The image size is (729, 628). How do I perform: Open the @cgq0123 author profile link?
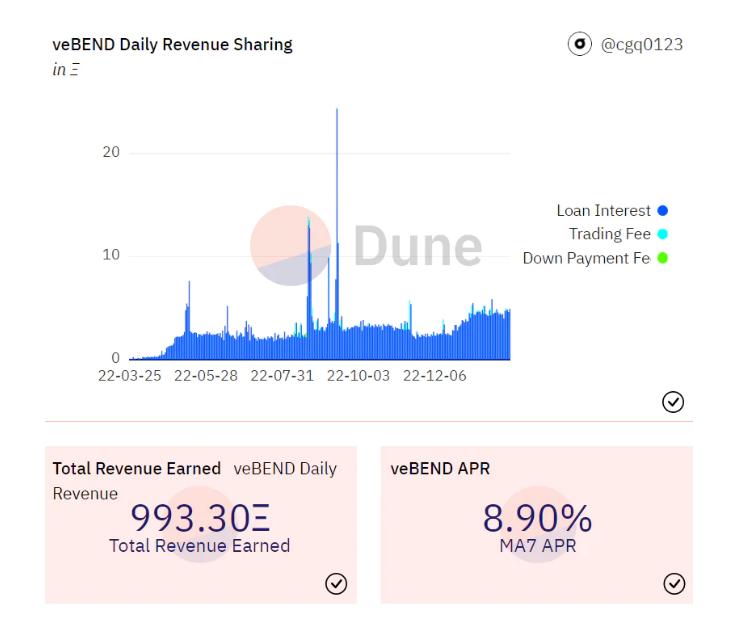click(641, 44)
